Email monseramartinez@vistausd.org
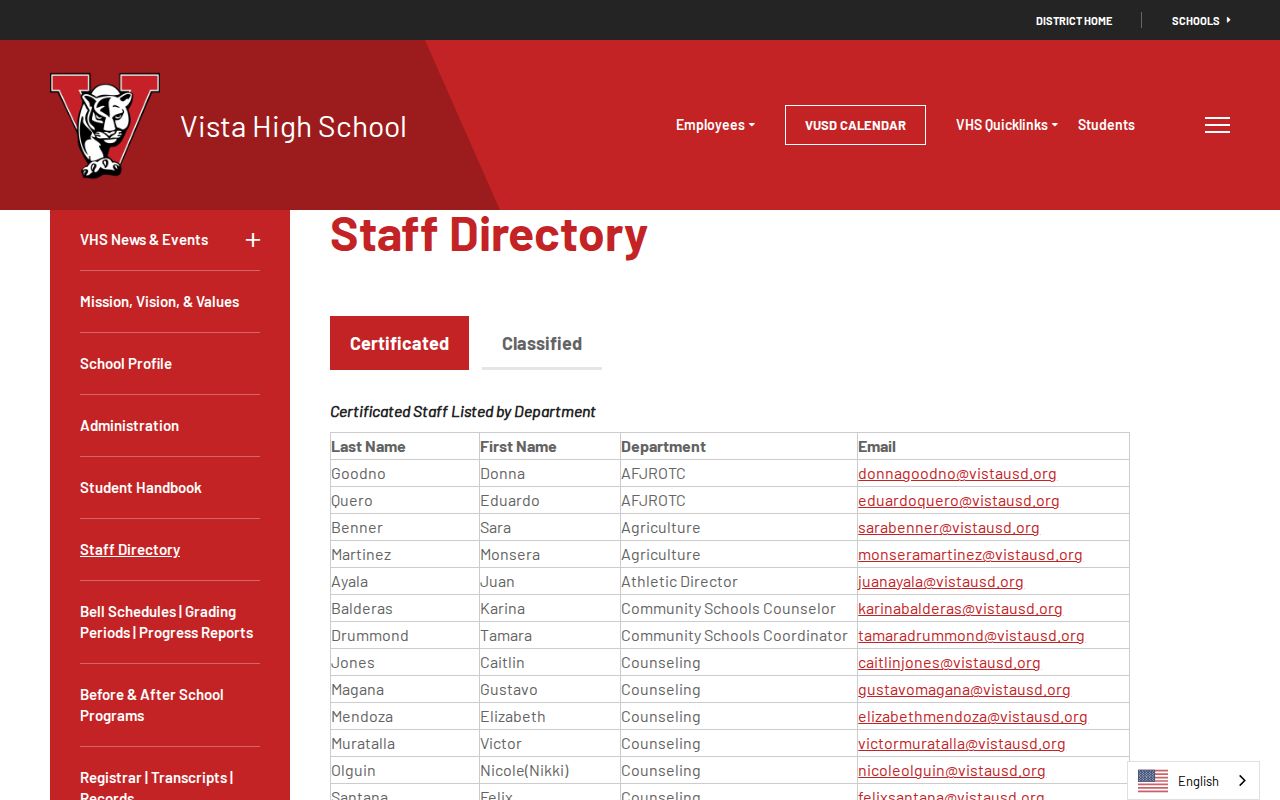Viewport: 1280px width, 800px height. pyautogui.click(x=970, y=555)
